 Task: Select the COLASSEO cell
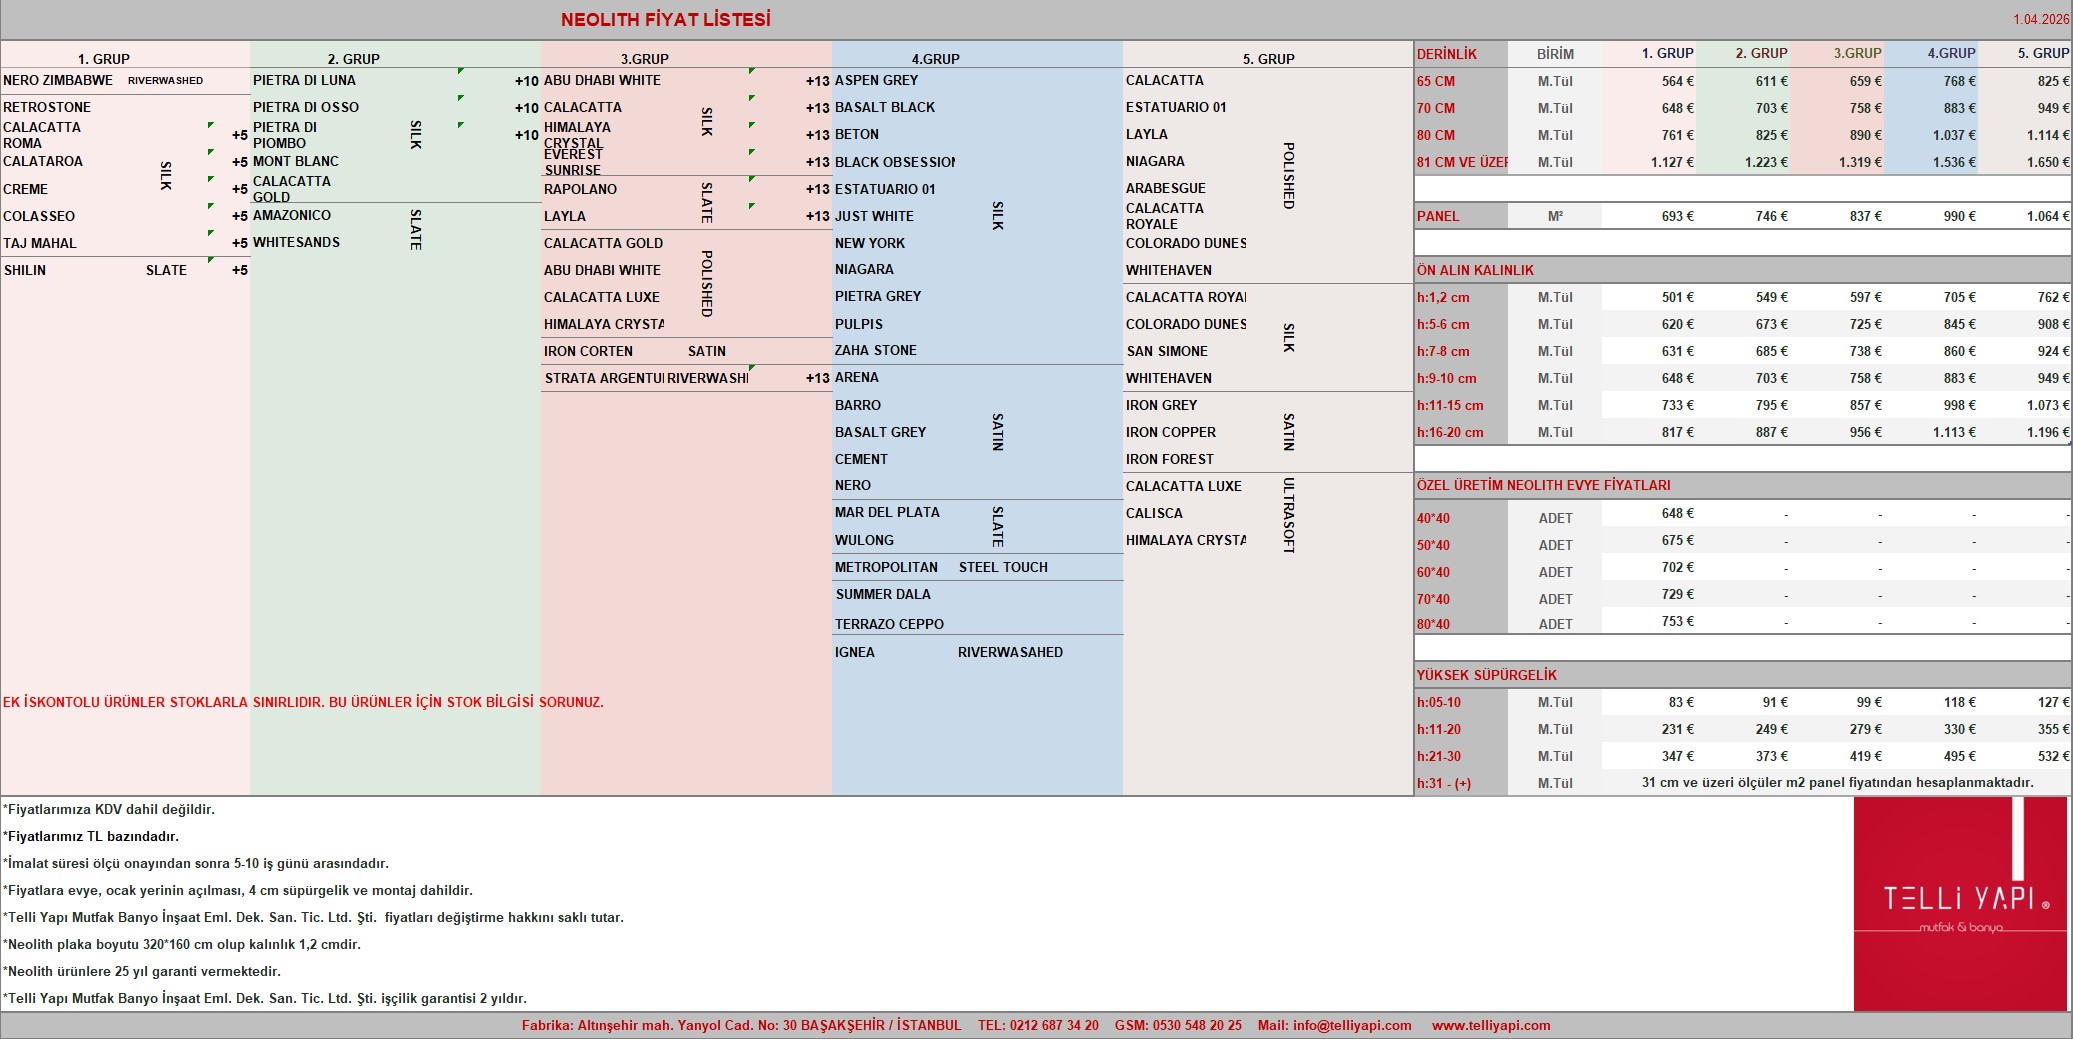point(39,216)
